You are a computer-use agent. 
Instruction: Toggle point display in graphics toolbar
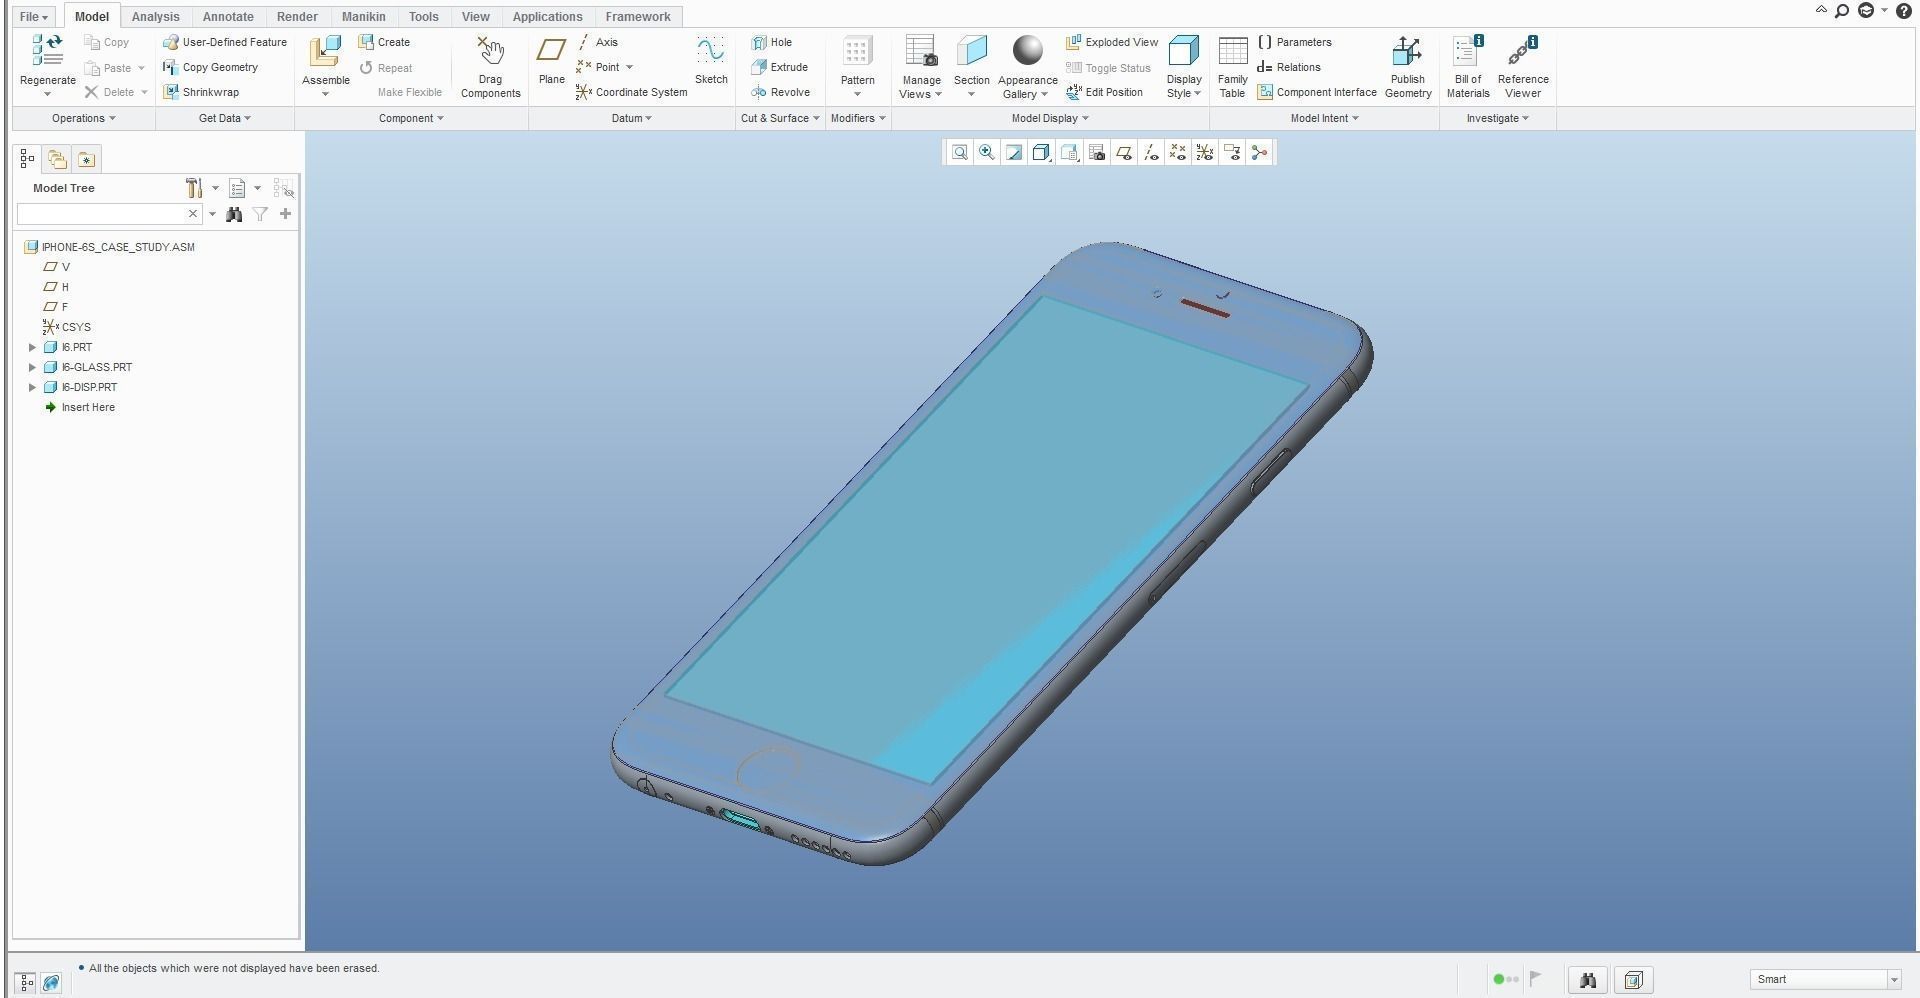coord(1178,152)
